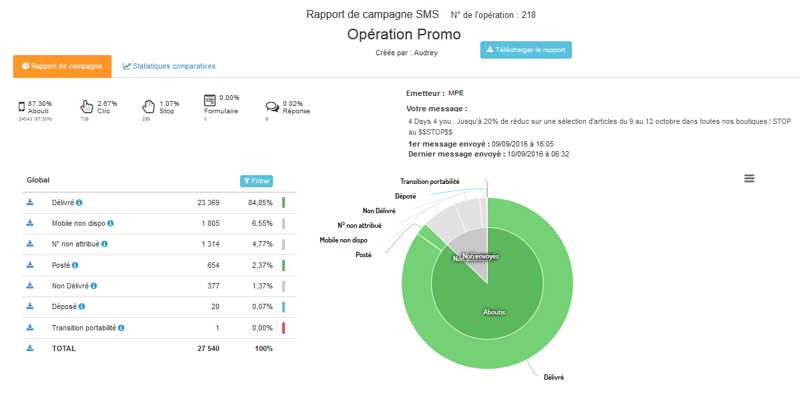Select the Rapport de campagne tab
The height and width of the screenshot is (393, 800).
click(62, 66)
